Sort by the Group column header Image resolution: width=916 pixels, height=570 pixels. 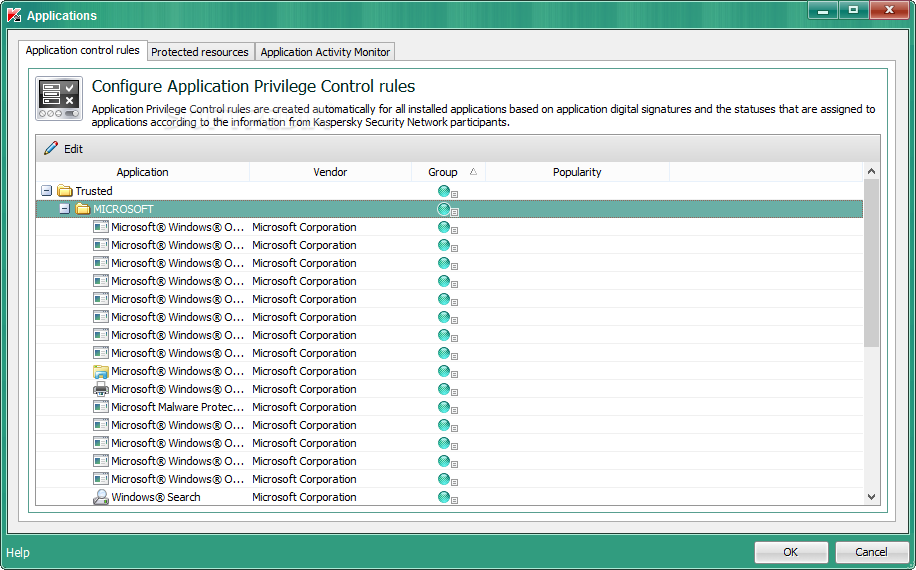pos(448,172)
